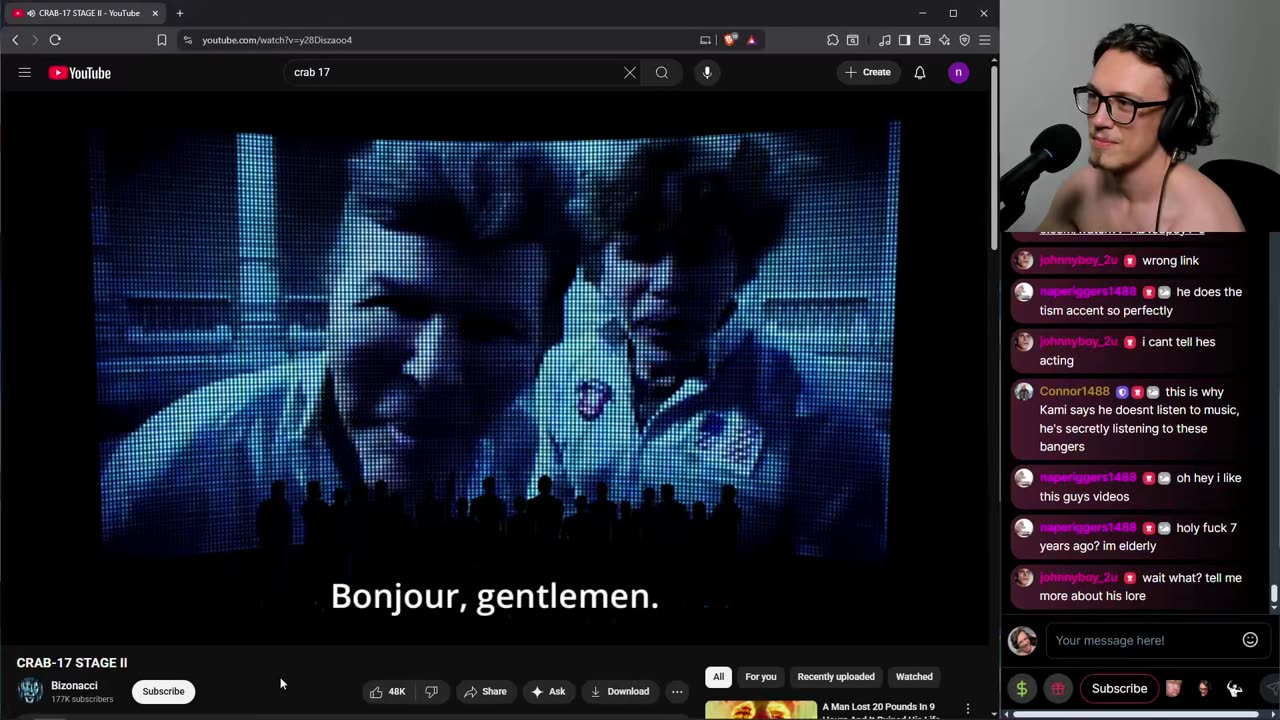This screenshot has width=1280, height=720.
Task: Open the Bizonacci channel name link
Action: pos(74,686)
